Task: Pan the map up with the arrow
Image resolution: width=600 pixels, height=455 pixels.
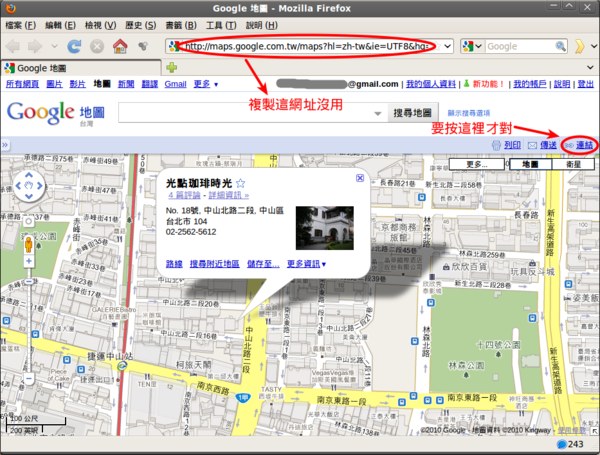Action: (29, 175)
